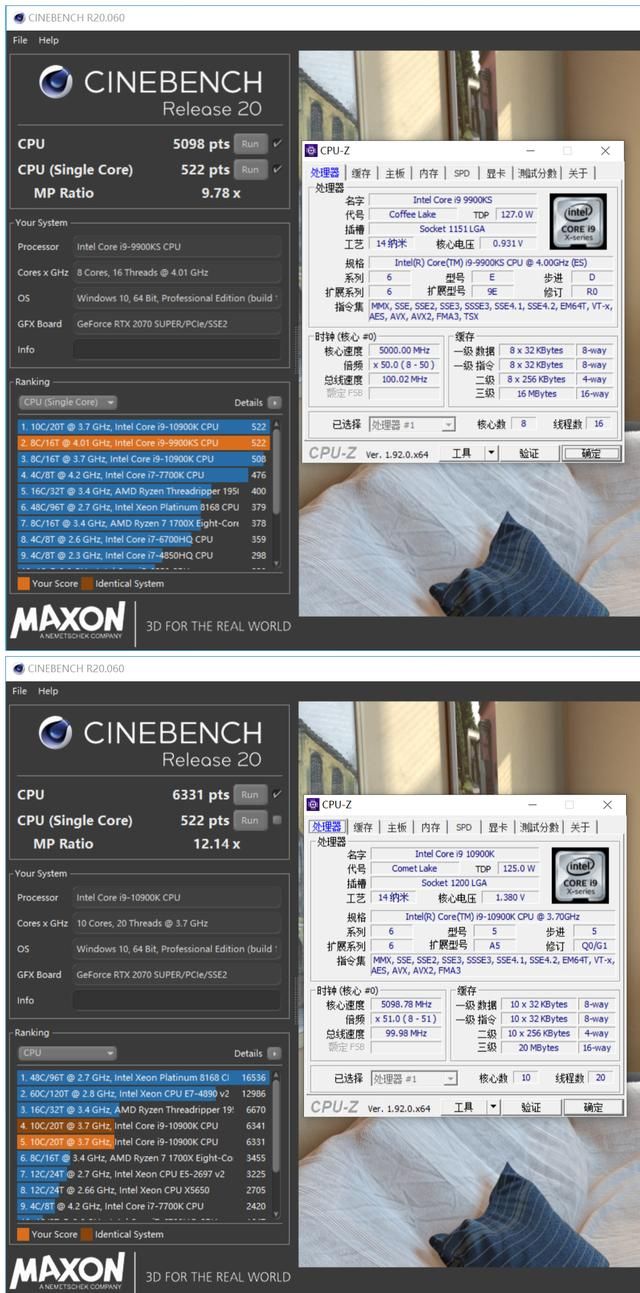Image resolution: width=640 pixels, height=1293 pixels.
Task: Uncheck Single Core checkbox in the 9900KS Cinebench
Action: [277, 169]
